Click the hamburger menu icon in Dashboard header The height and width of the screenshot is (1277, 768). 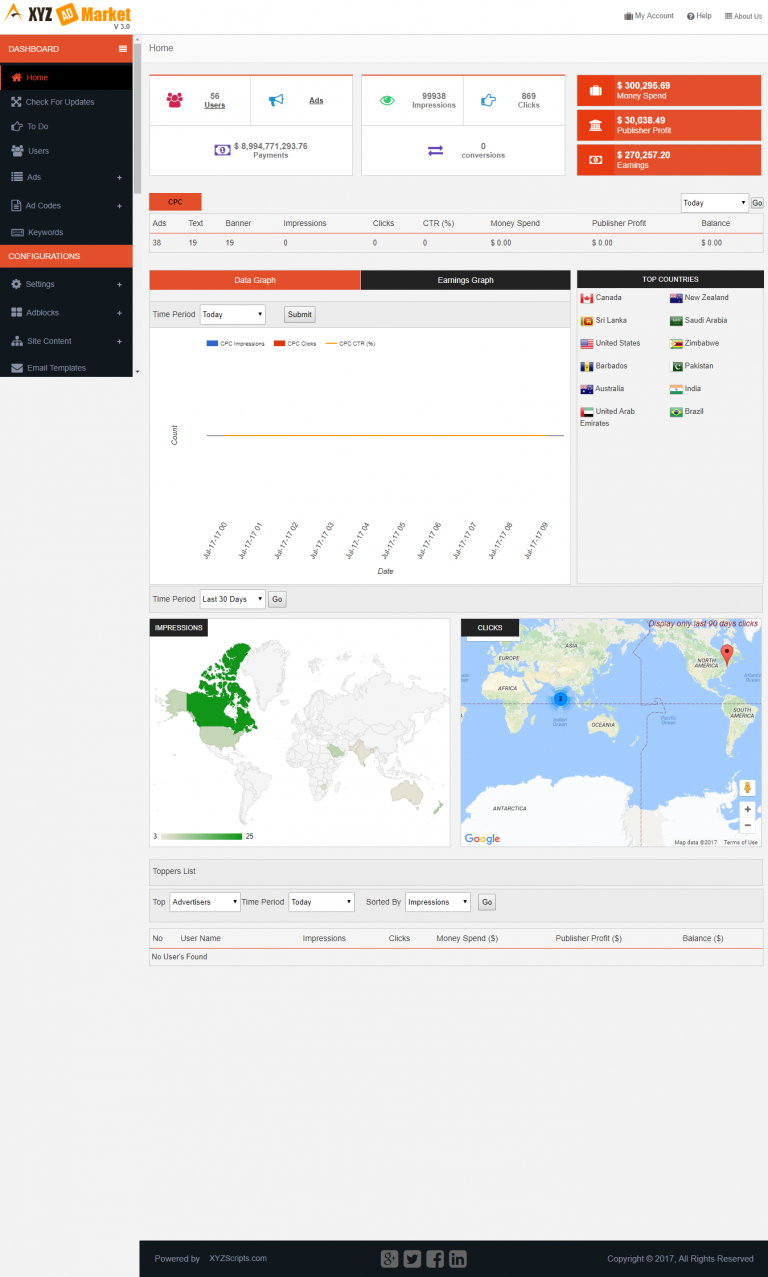(x=122, y=49)
